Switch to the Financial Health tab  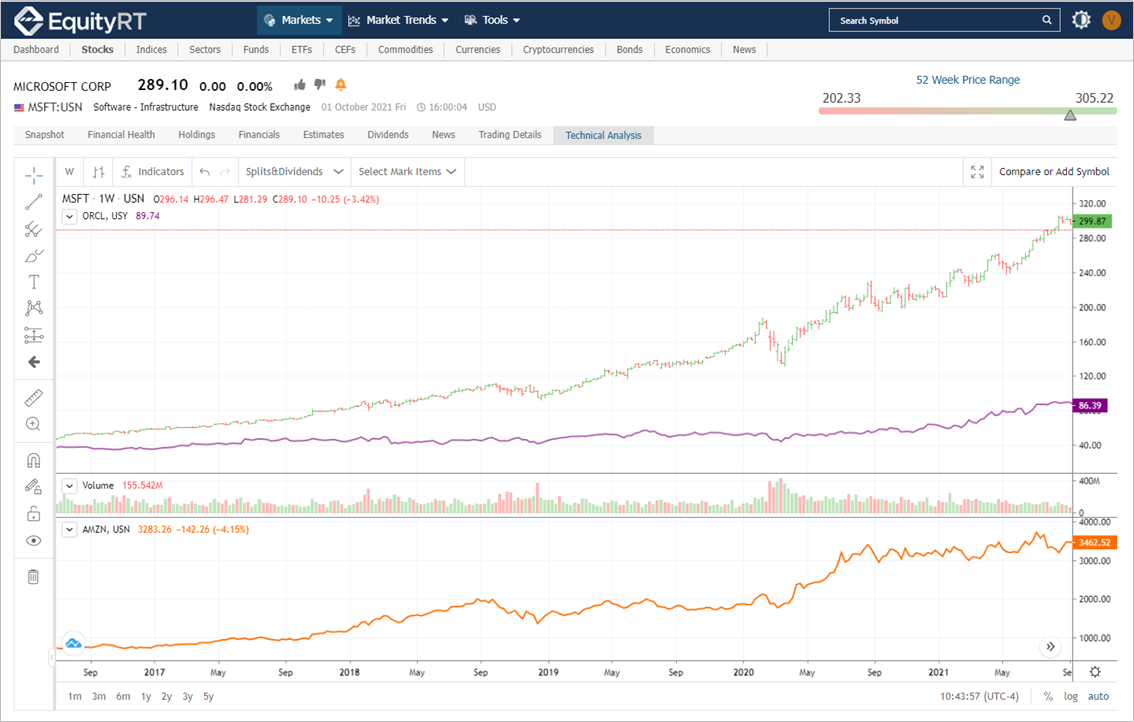tap(121, 135)
